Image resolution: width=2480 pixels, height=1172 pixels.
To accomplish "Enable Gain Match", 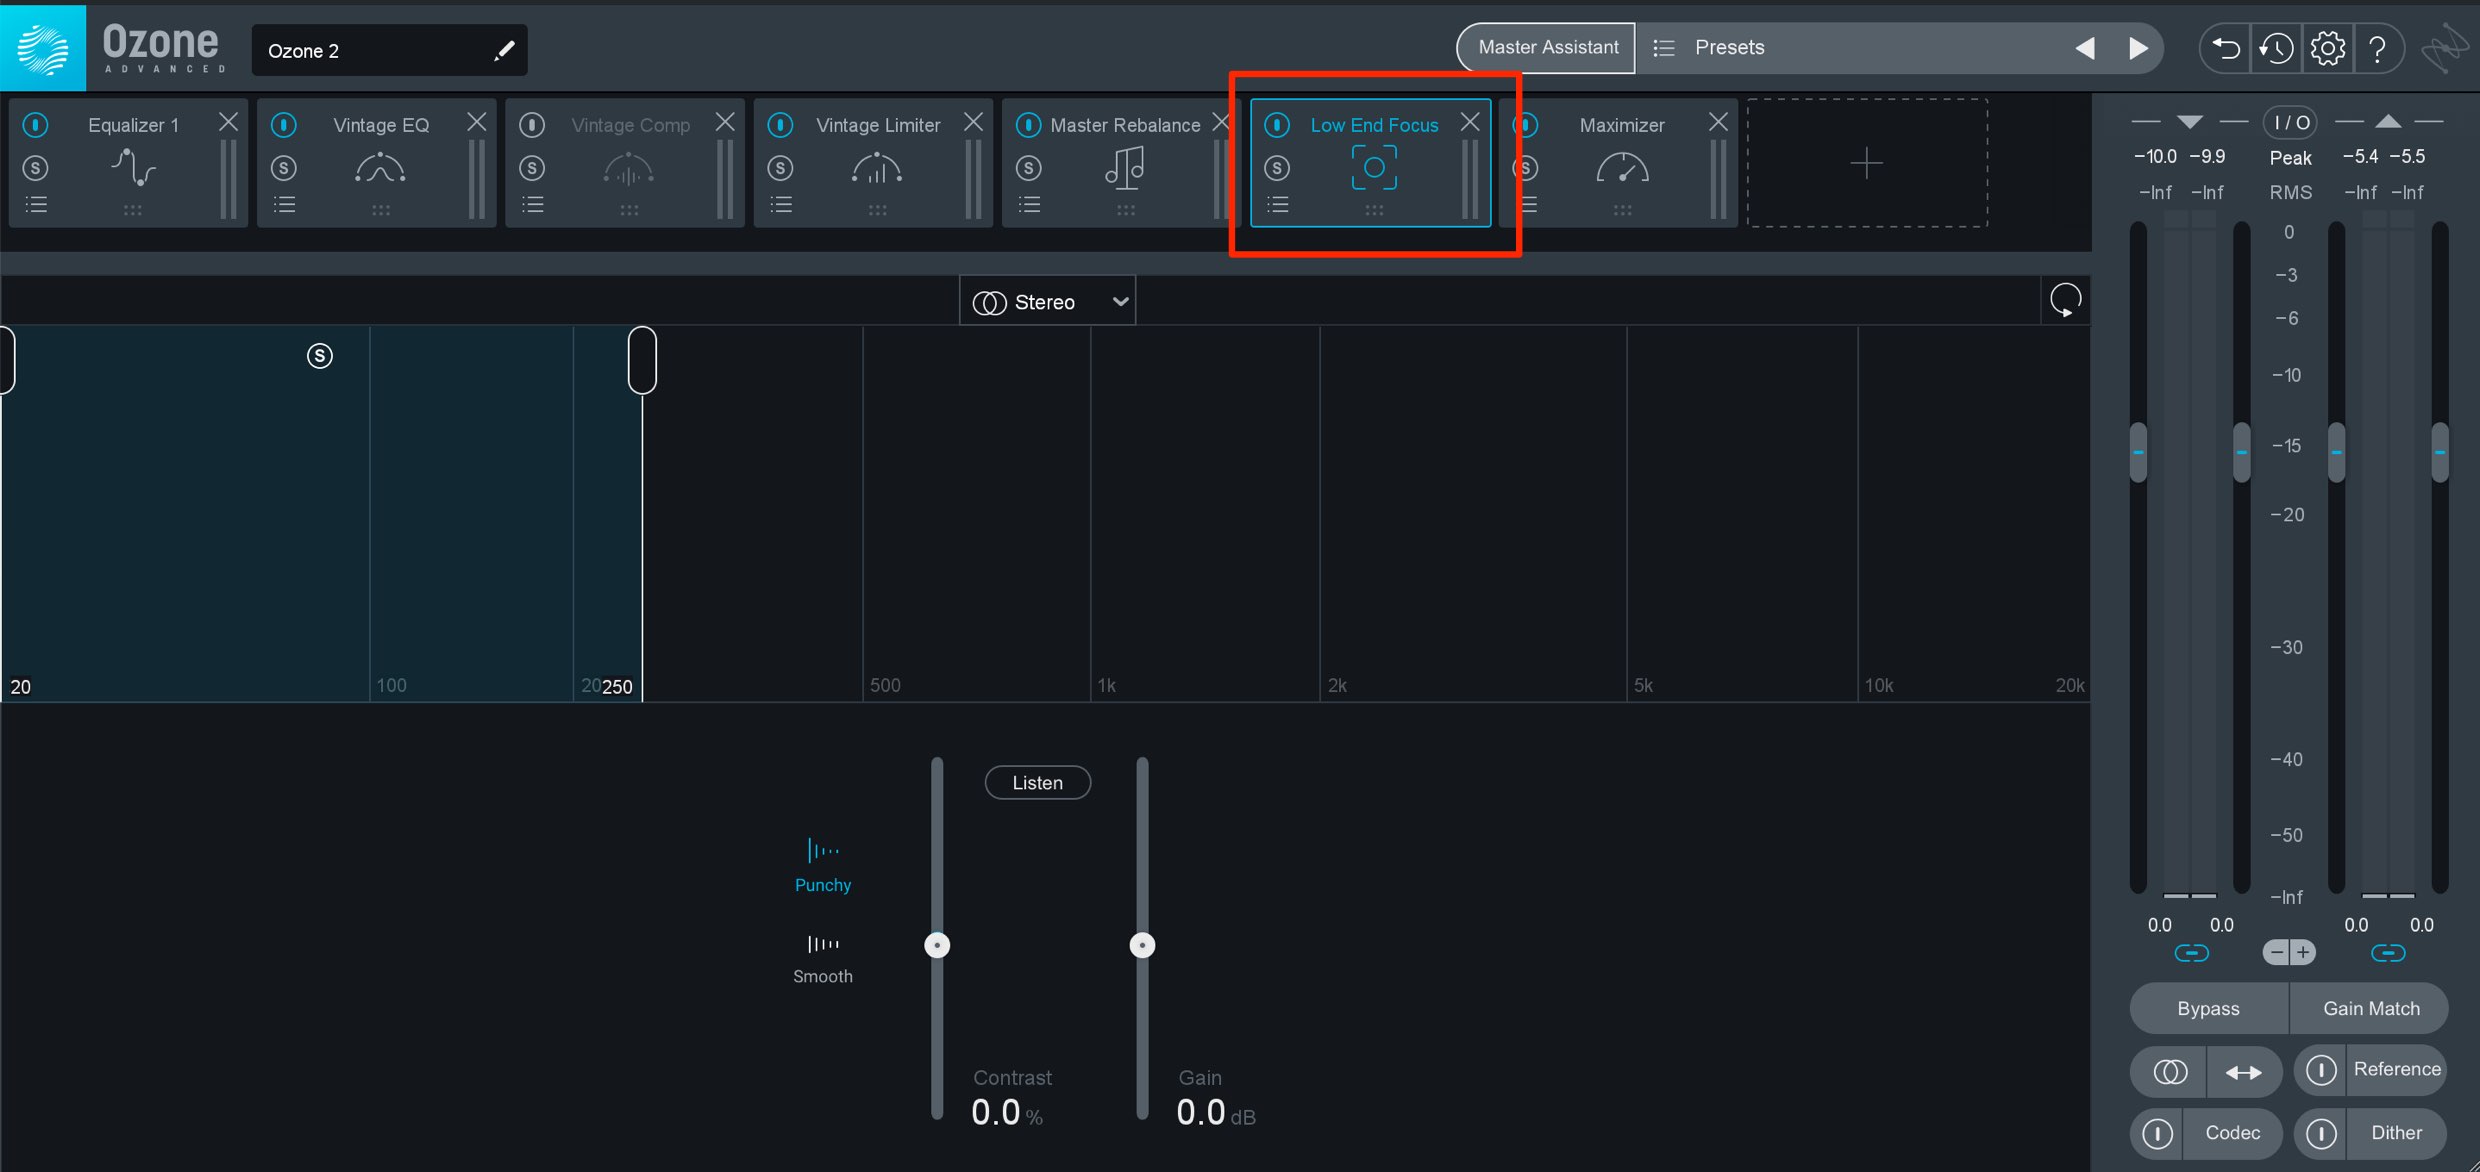I will 2371,1008.
